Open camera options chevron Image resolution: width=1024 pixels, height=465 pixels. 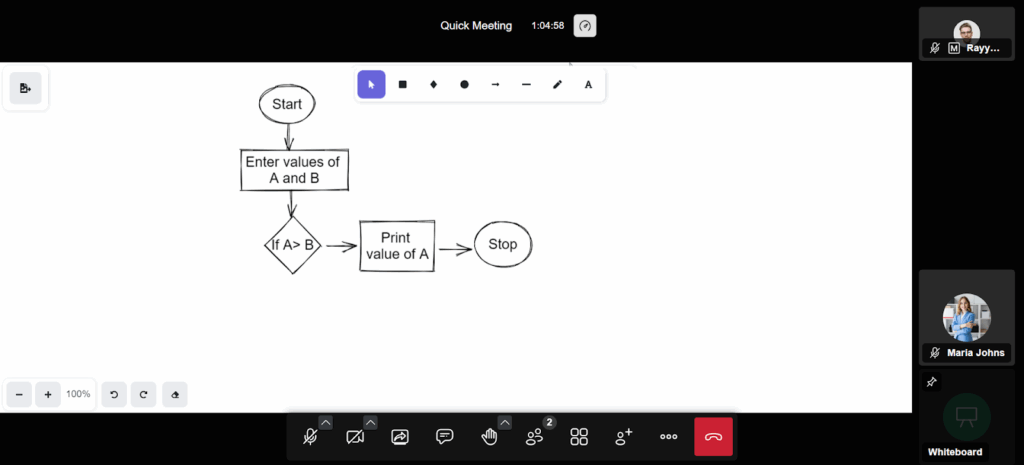pos(371,422)
